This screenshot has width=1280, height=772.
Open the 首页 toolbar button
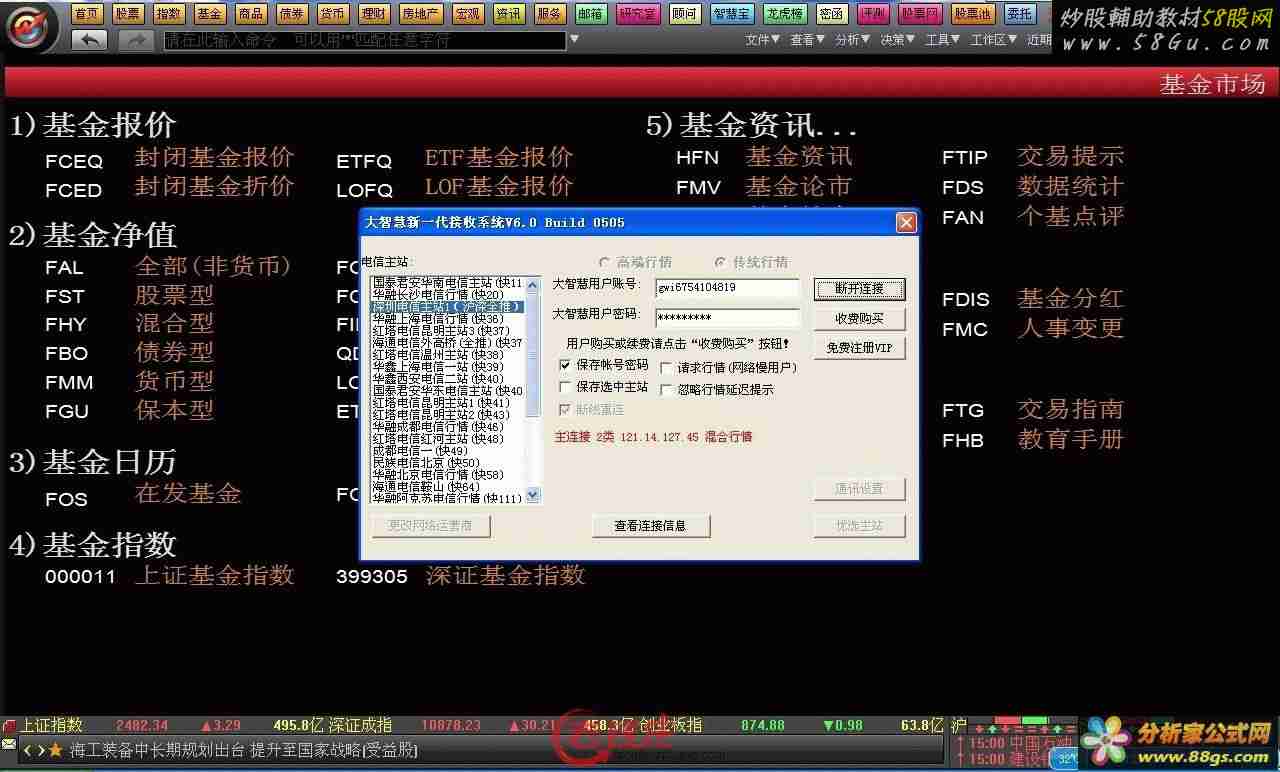point(87,14)
